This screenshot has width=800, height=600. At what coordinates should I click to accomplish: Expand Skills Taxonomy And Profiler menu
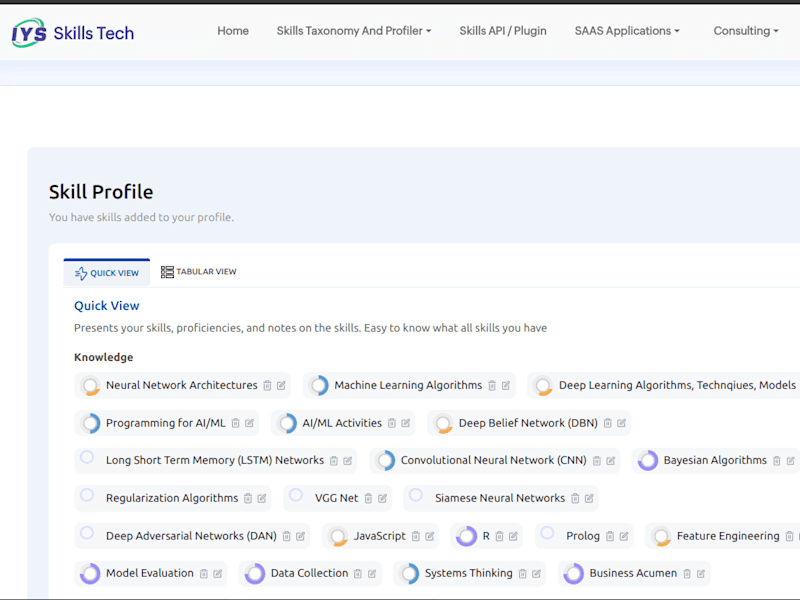point(354,31)
